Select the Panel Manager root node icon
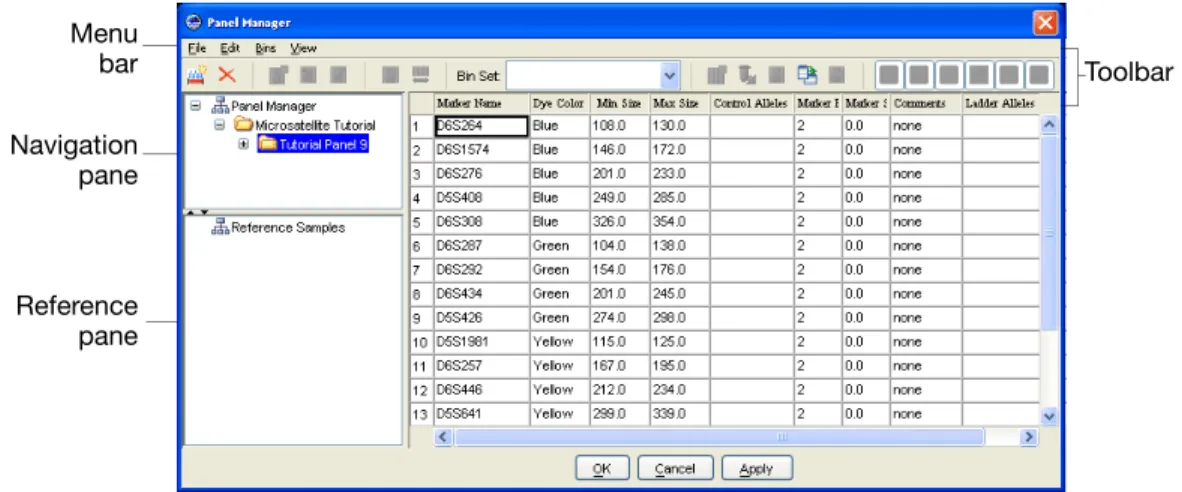The height and width of the screenshot is (492, 1182). (x=220, y=106)
